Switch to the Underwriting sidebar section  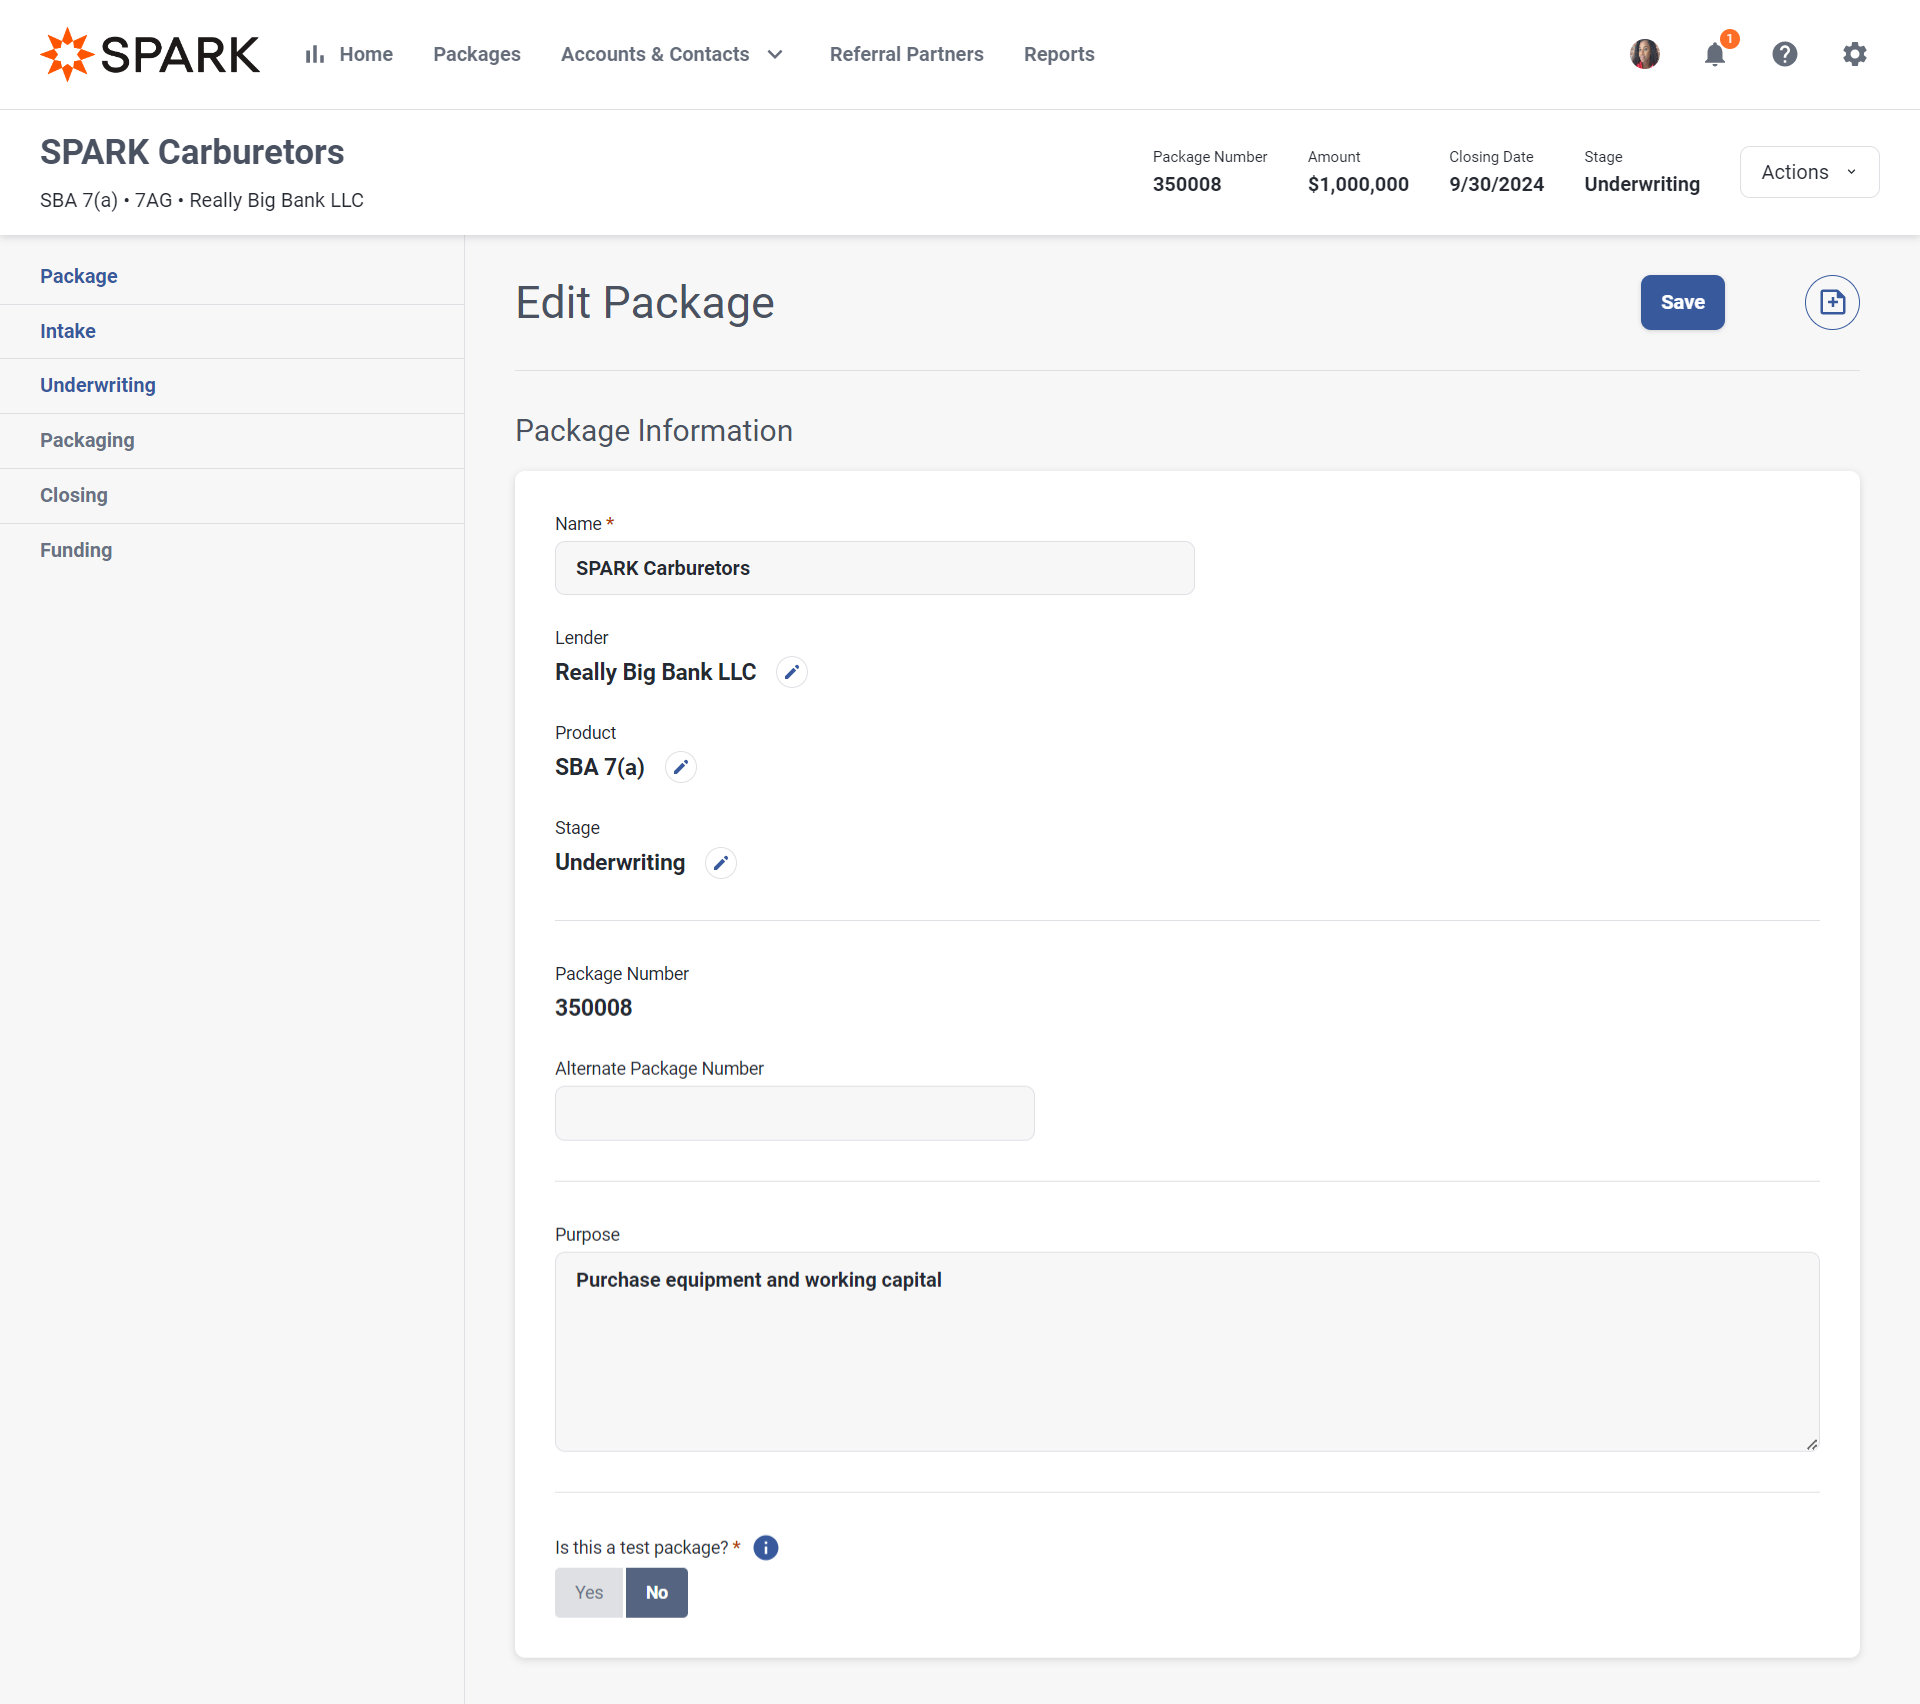pos(98,385)
